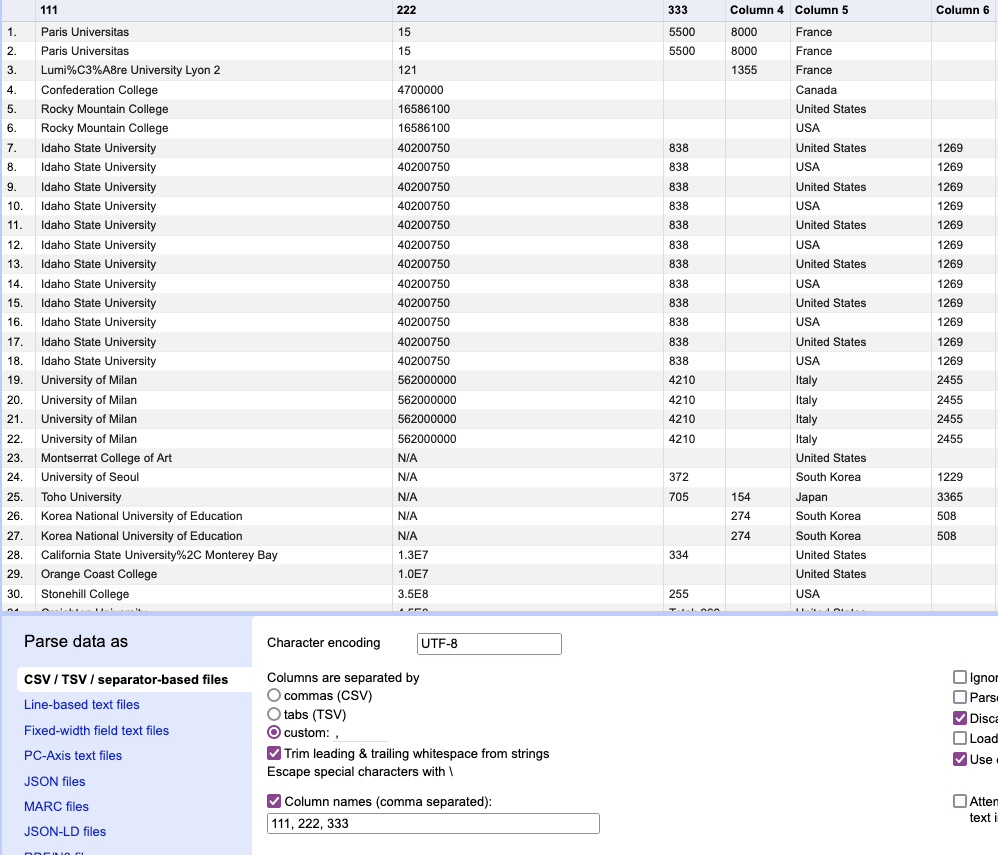
Task: Switch to Line-based text files
Action: pos(81,705)
